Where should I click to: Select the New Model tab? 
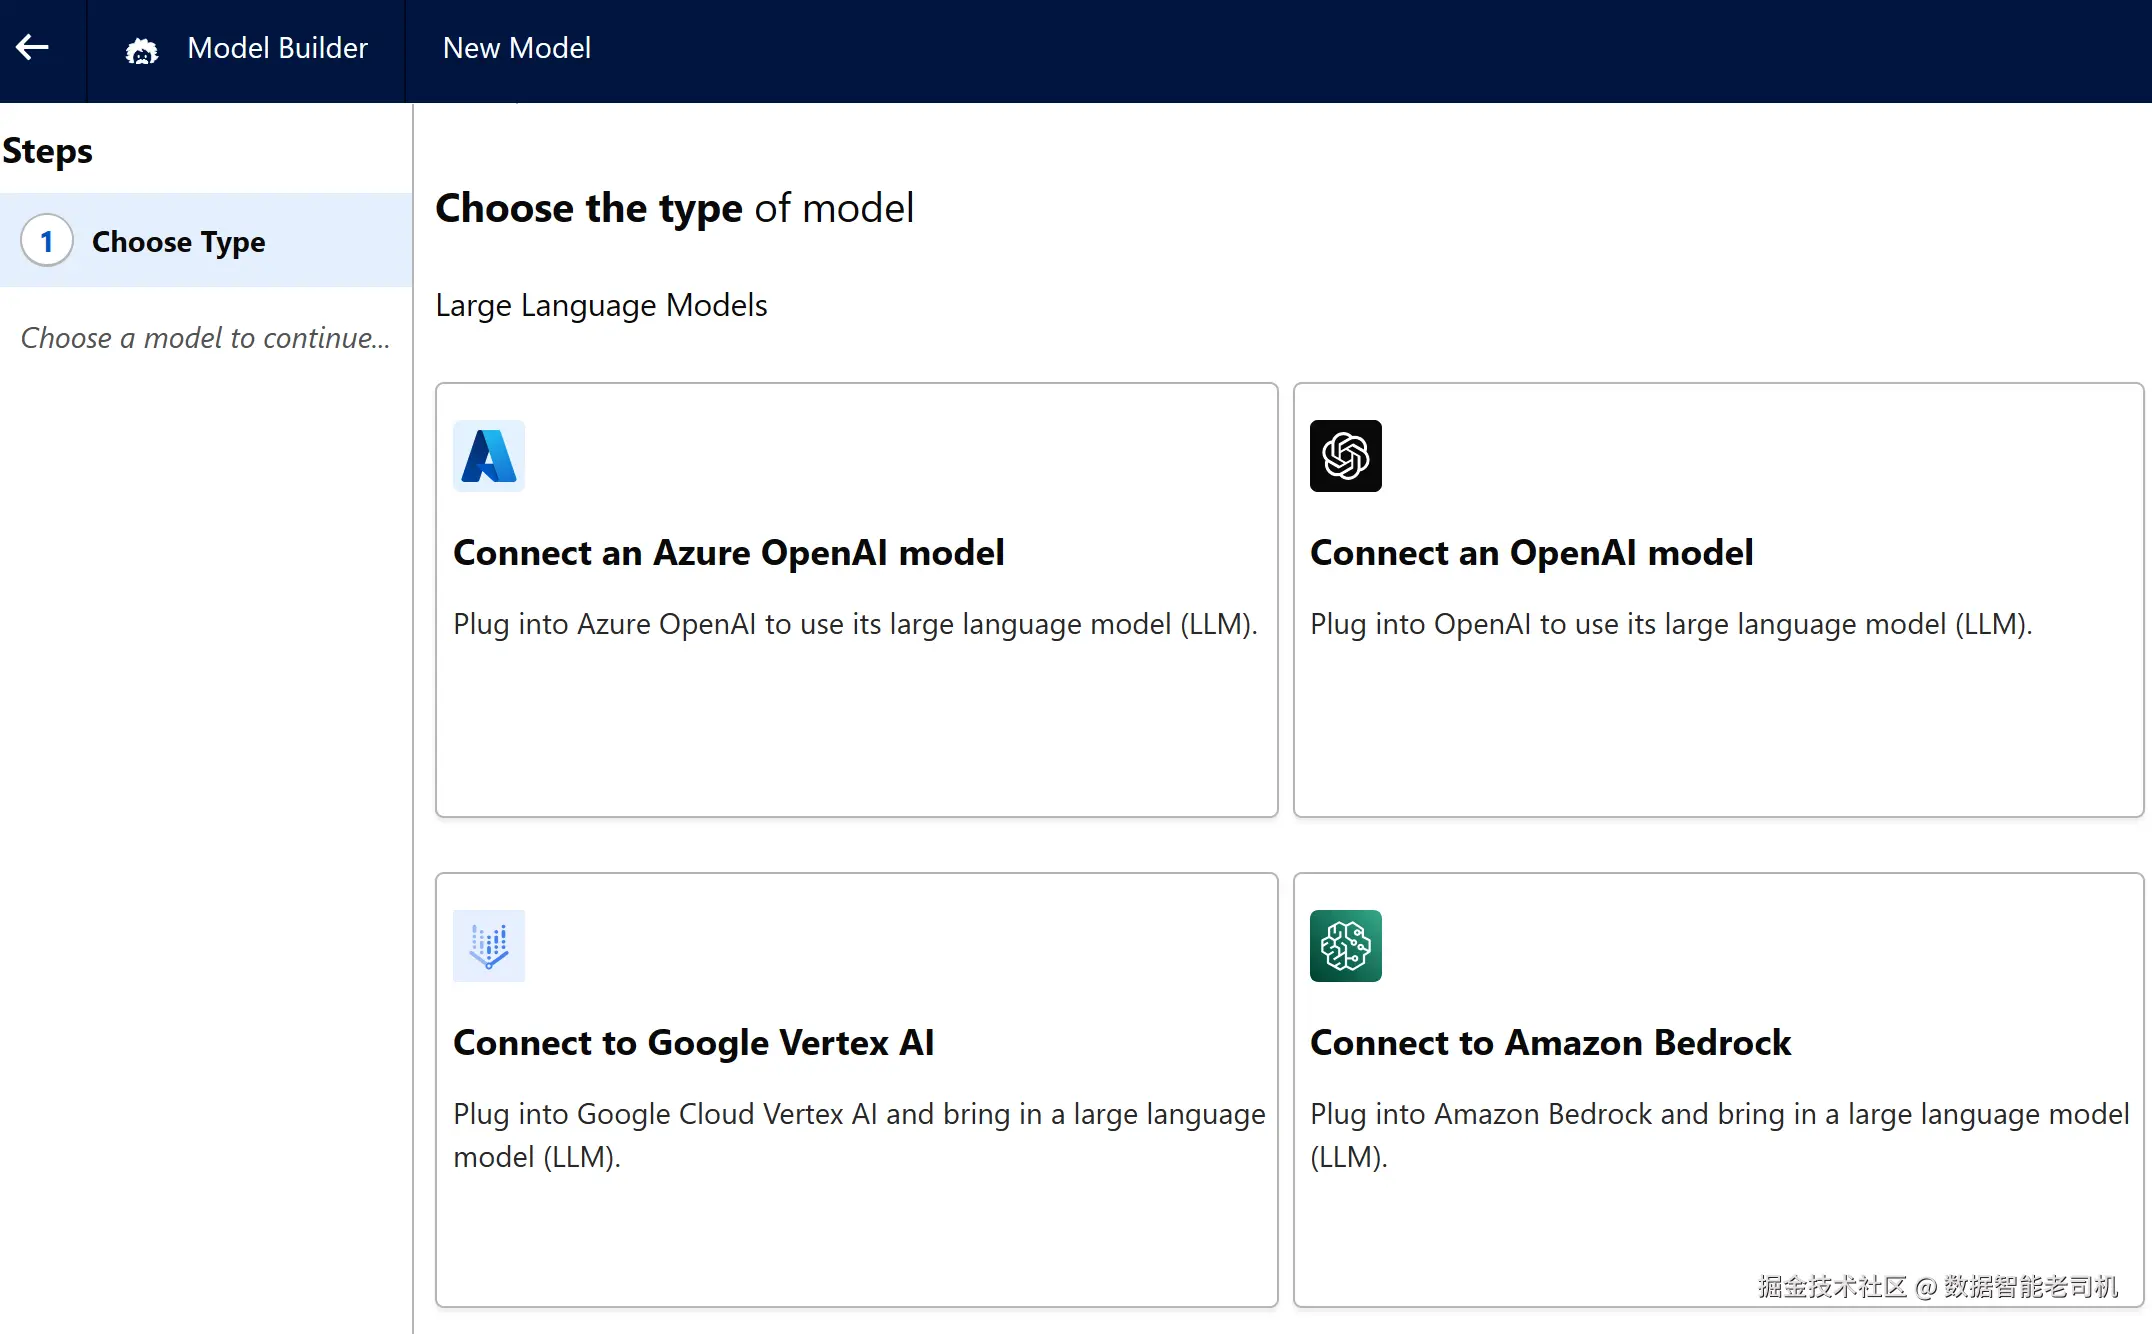point(516,48)
